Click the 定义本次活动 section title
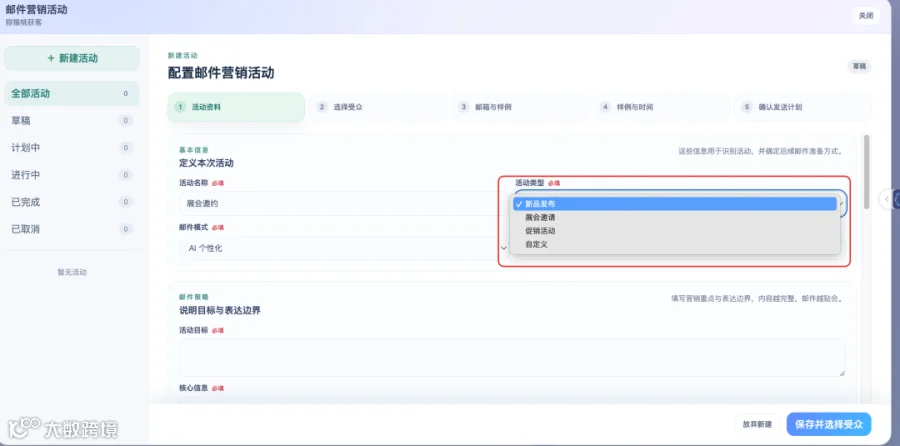900x446 pixels. tap(206, 163)
